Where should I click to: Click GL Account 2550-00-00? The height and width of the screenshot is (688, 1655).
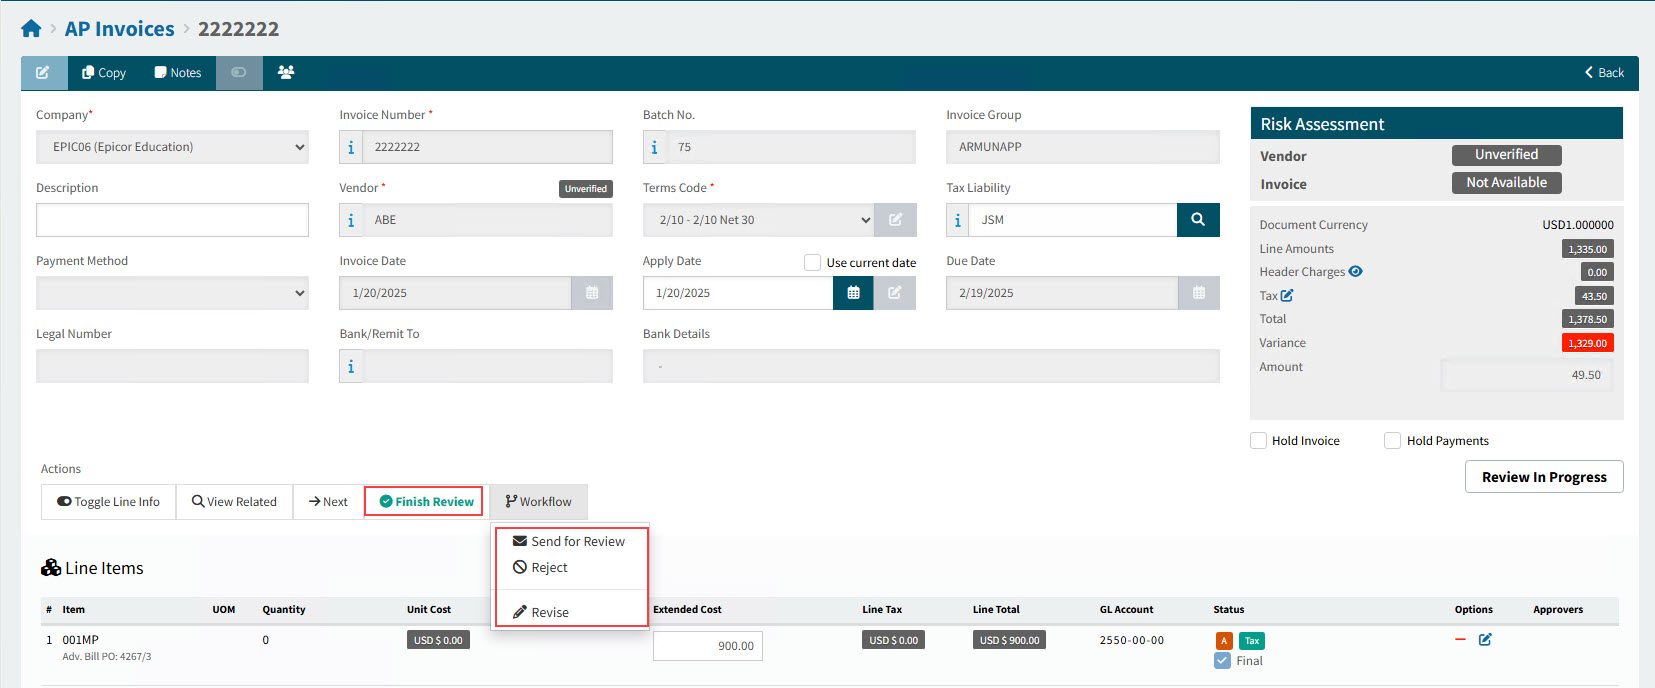1132,640
